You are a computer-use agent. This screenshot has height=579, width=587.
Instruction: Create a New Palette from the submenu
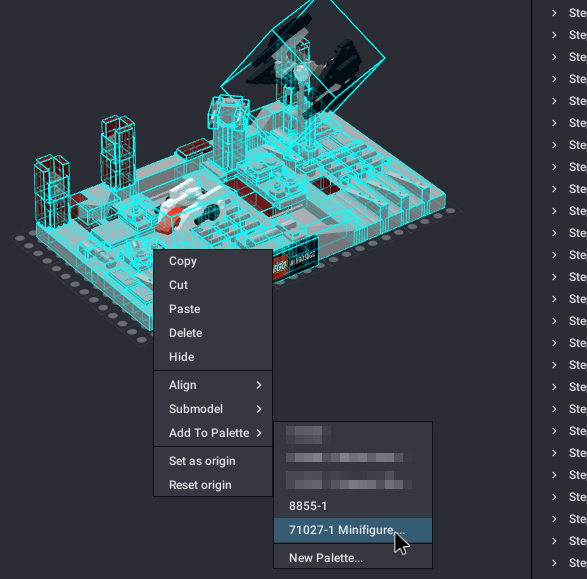[353, 558]
